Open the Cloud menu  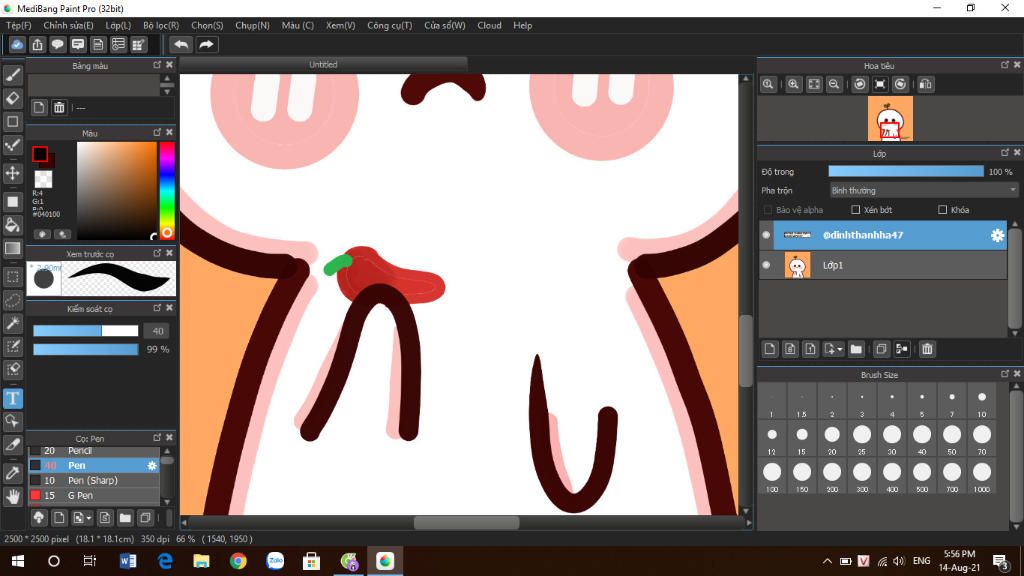(x=489, y=25)
